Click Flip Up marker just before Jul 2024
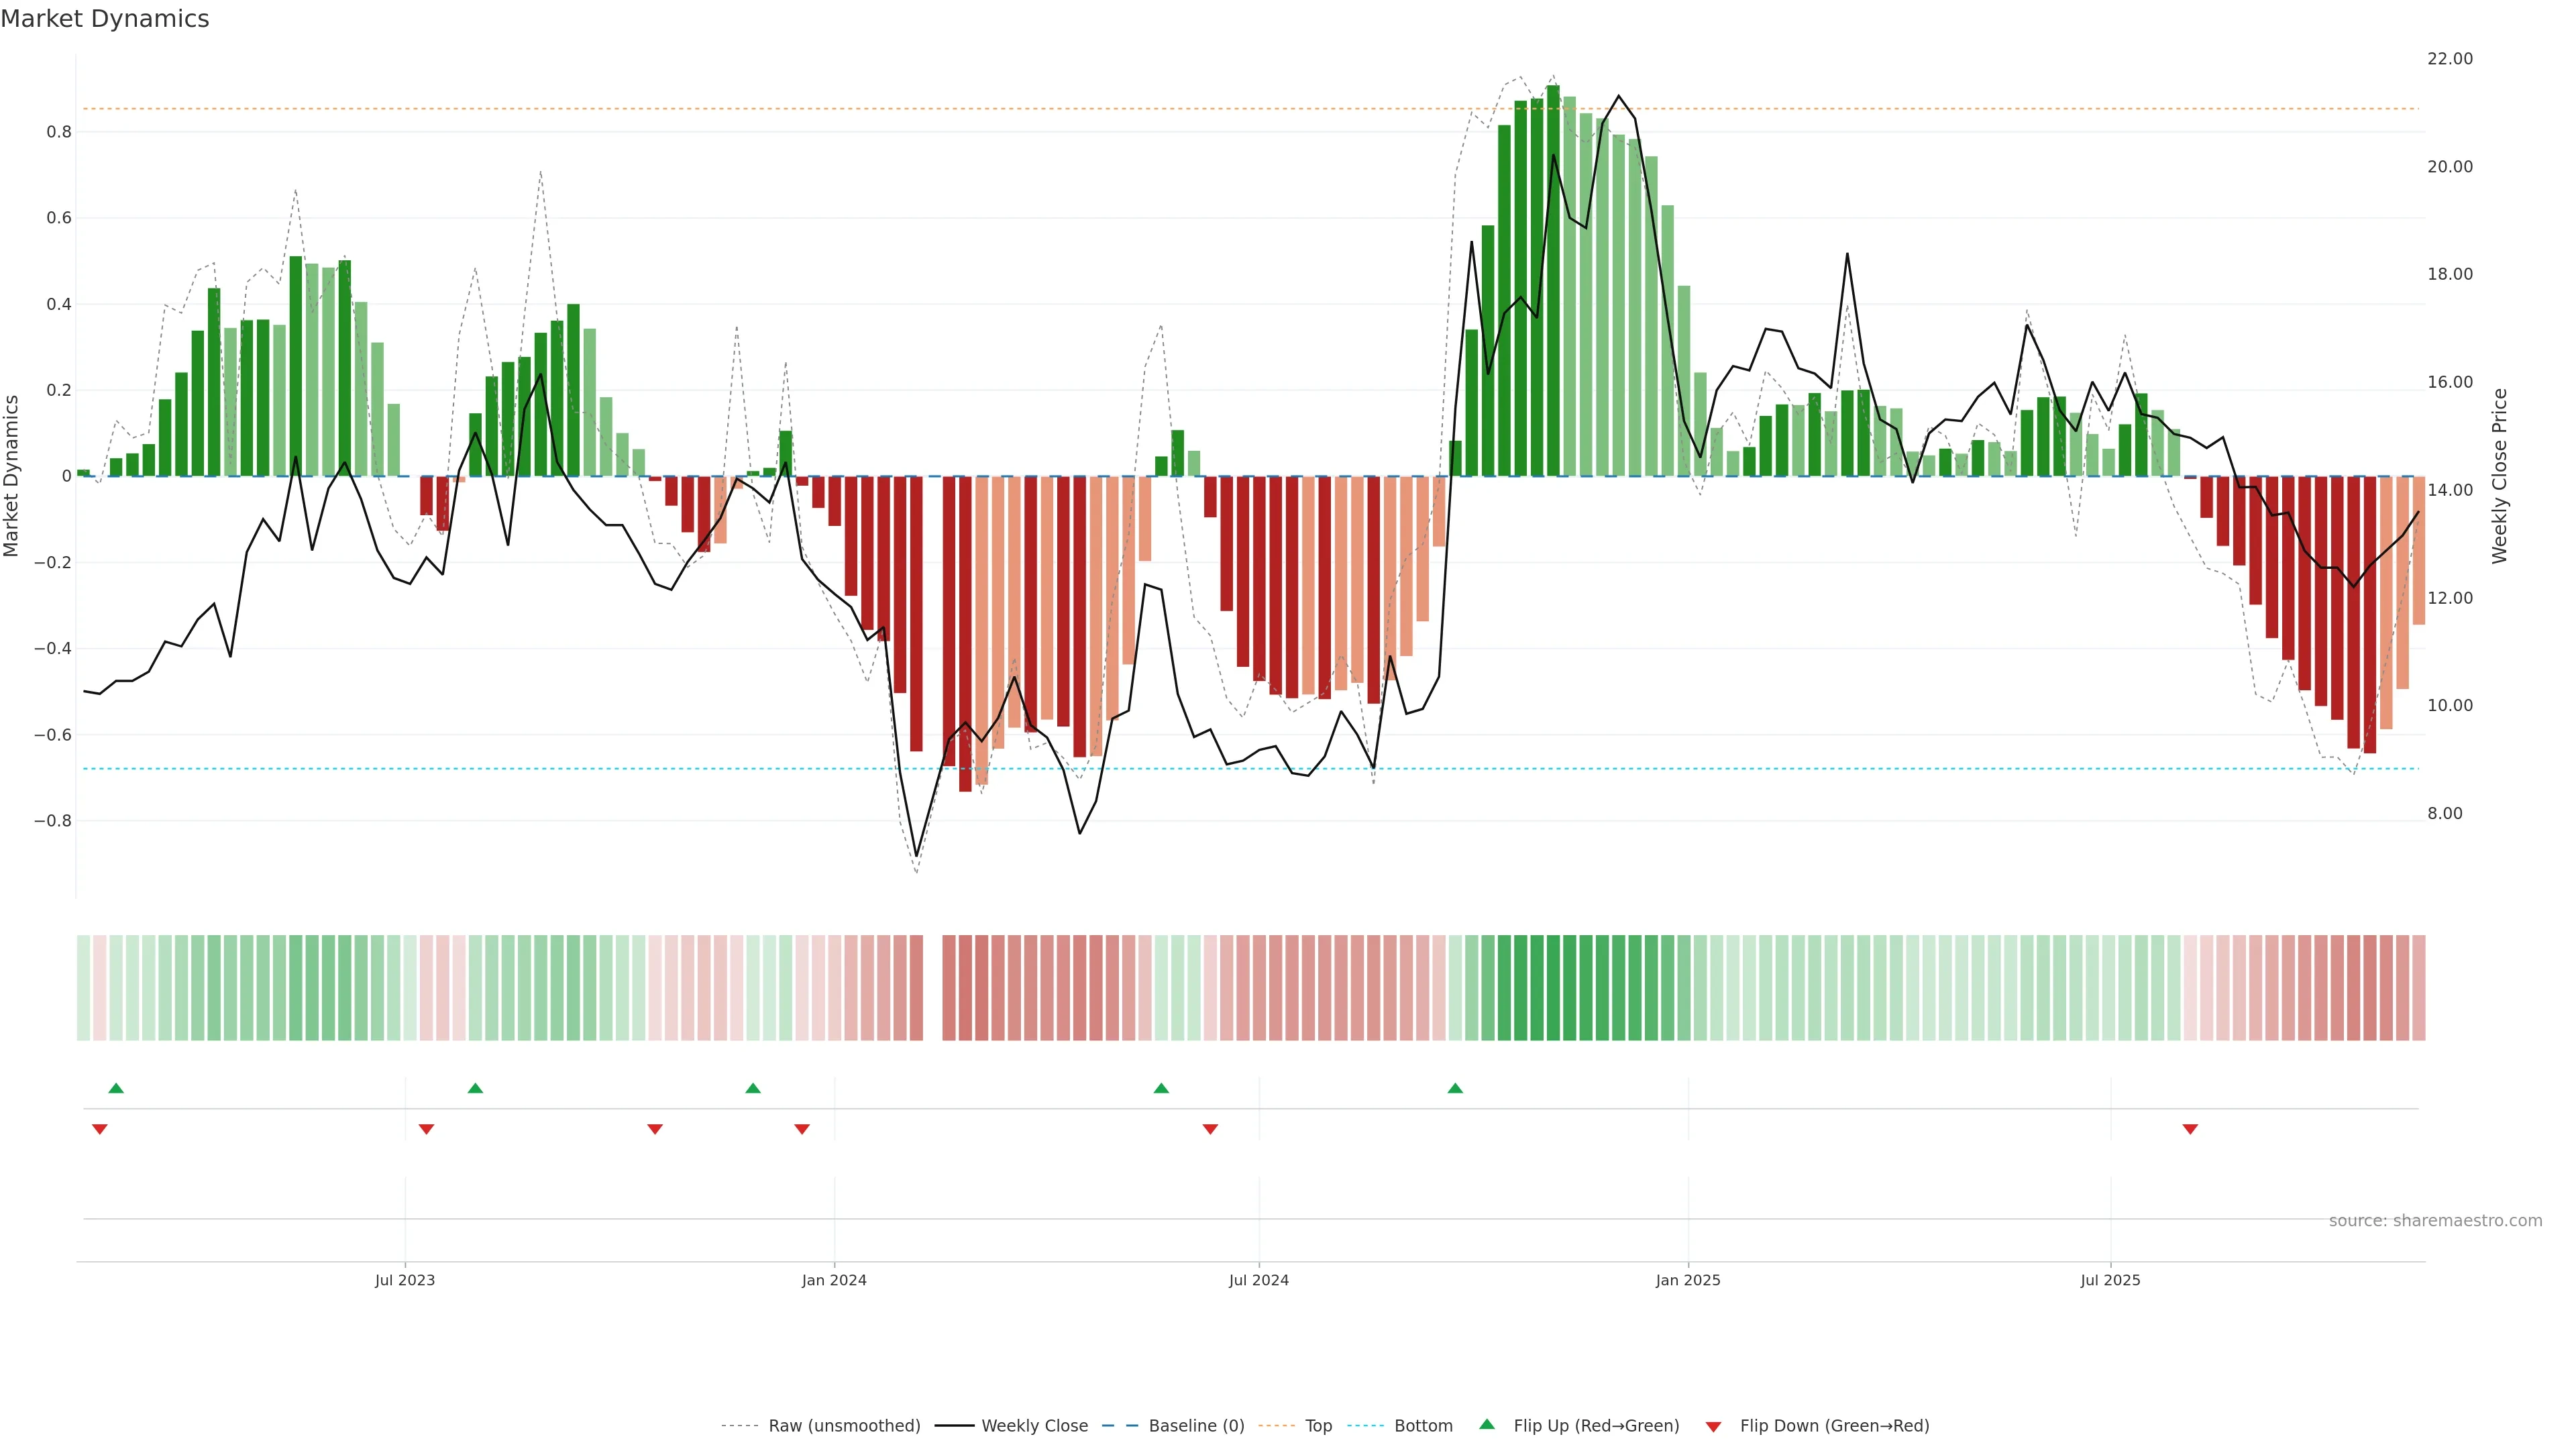2576x1449 pixels. tap(1161, 1088)
